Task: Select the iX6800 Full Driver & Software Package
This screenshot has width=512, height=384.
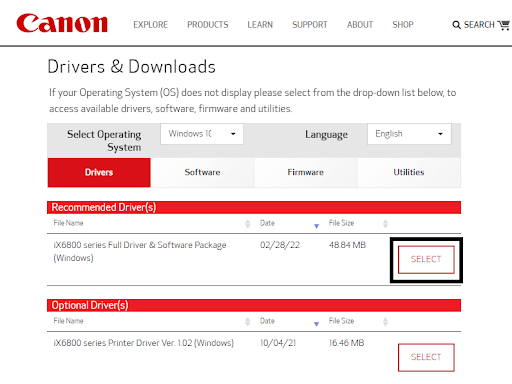Action: coord(426,259)
